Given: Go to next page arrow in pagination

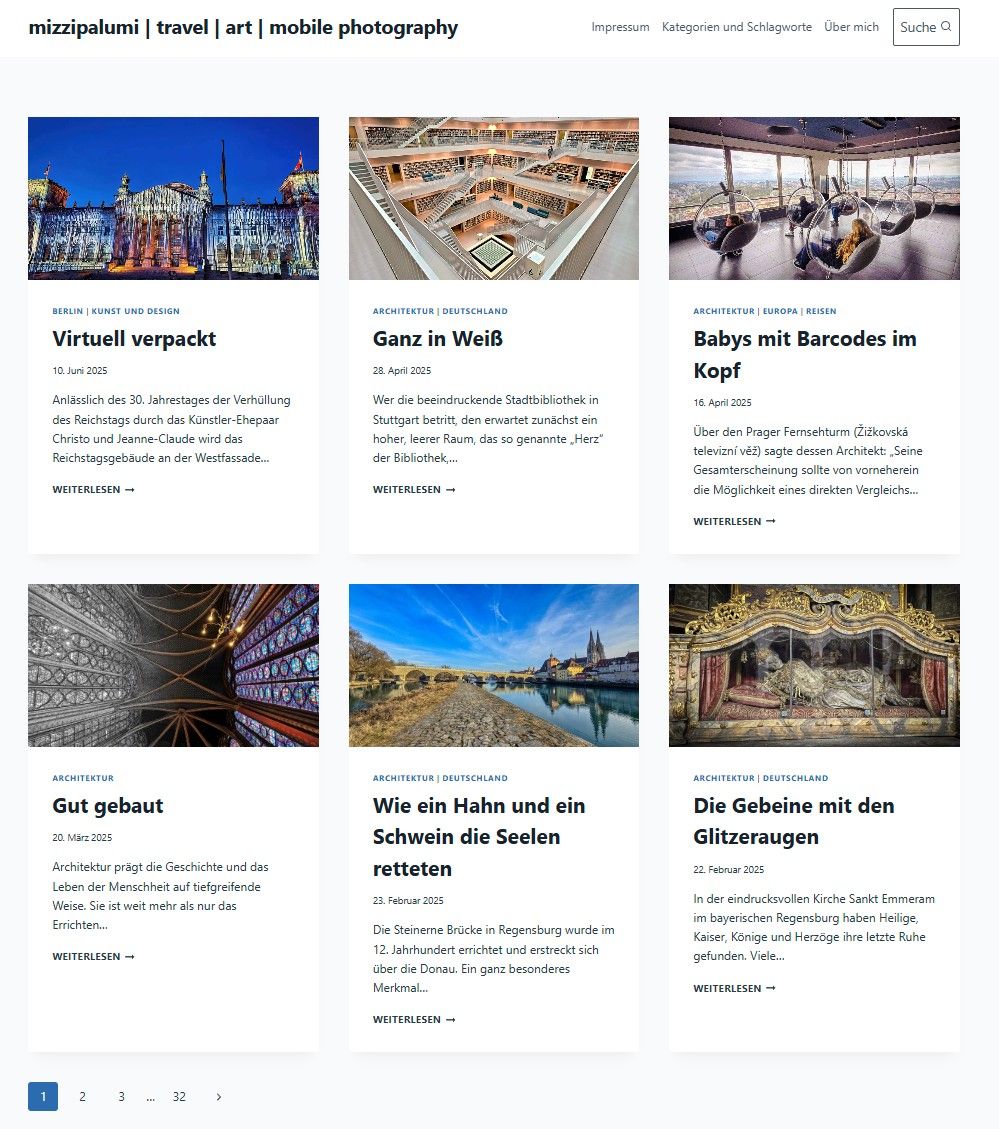Looking at the screenshot, I should [219, 1097].
